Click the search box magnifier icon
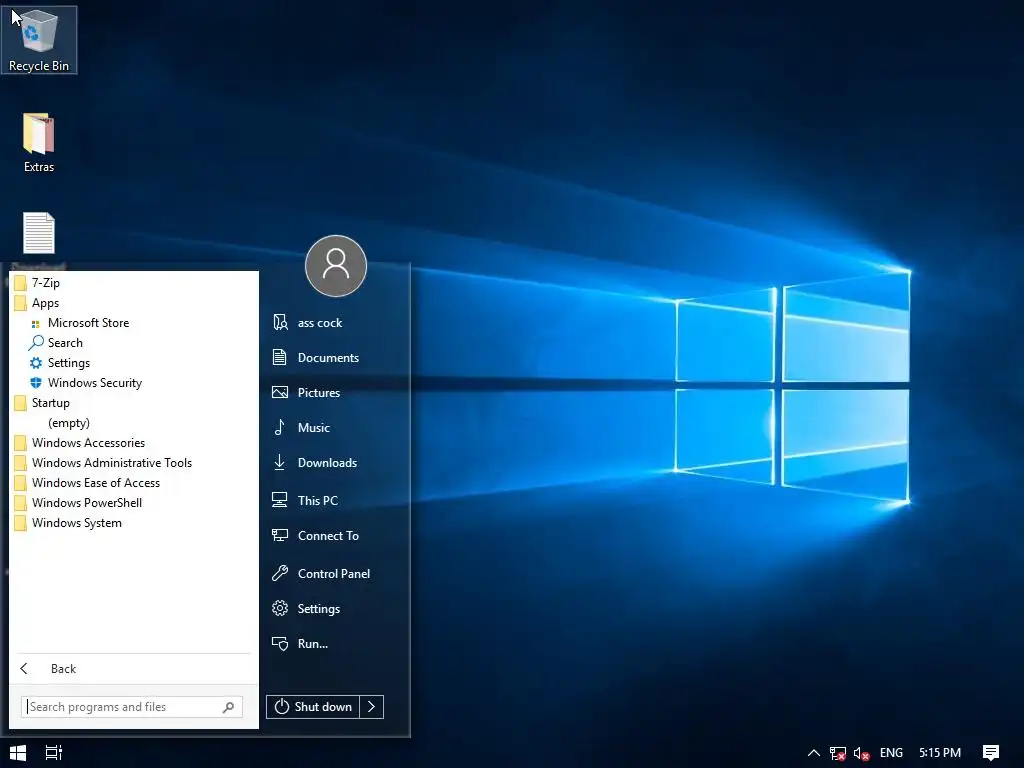The width and height of the screenshot is (1024, 768). (x=228, y=707)
